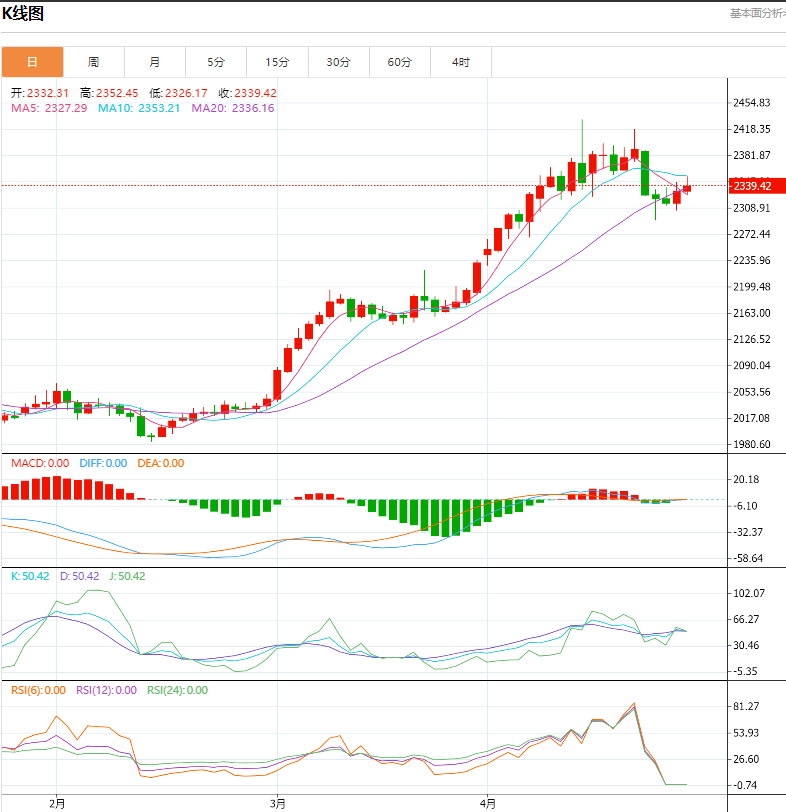Choose the 30分 interval tab
786x812 pixels.
[x=338, y=62]
